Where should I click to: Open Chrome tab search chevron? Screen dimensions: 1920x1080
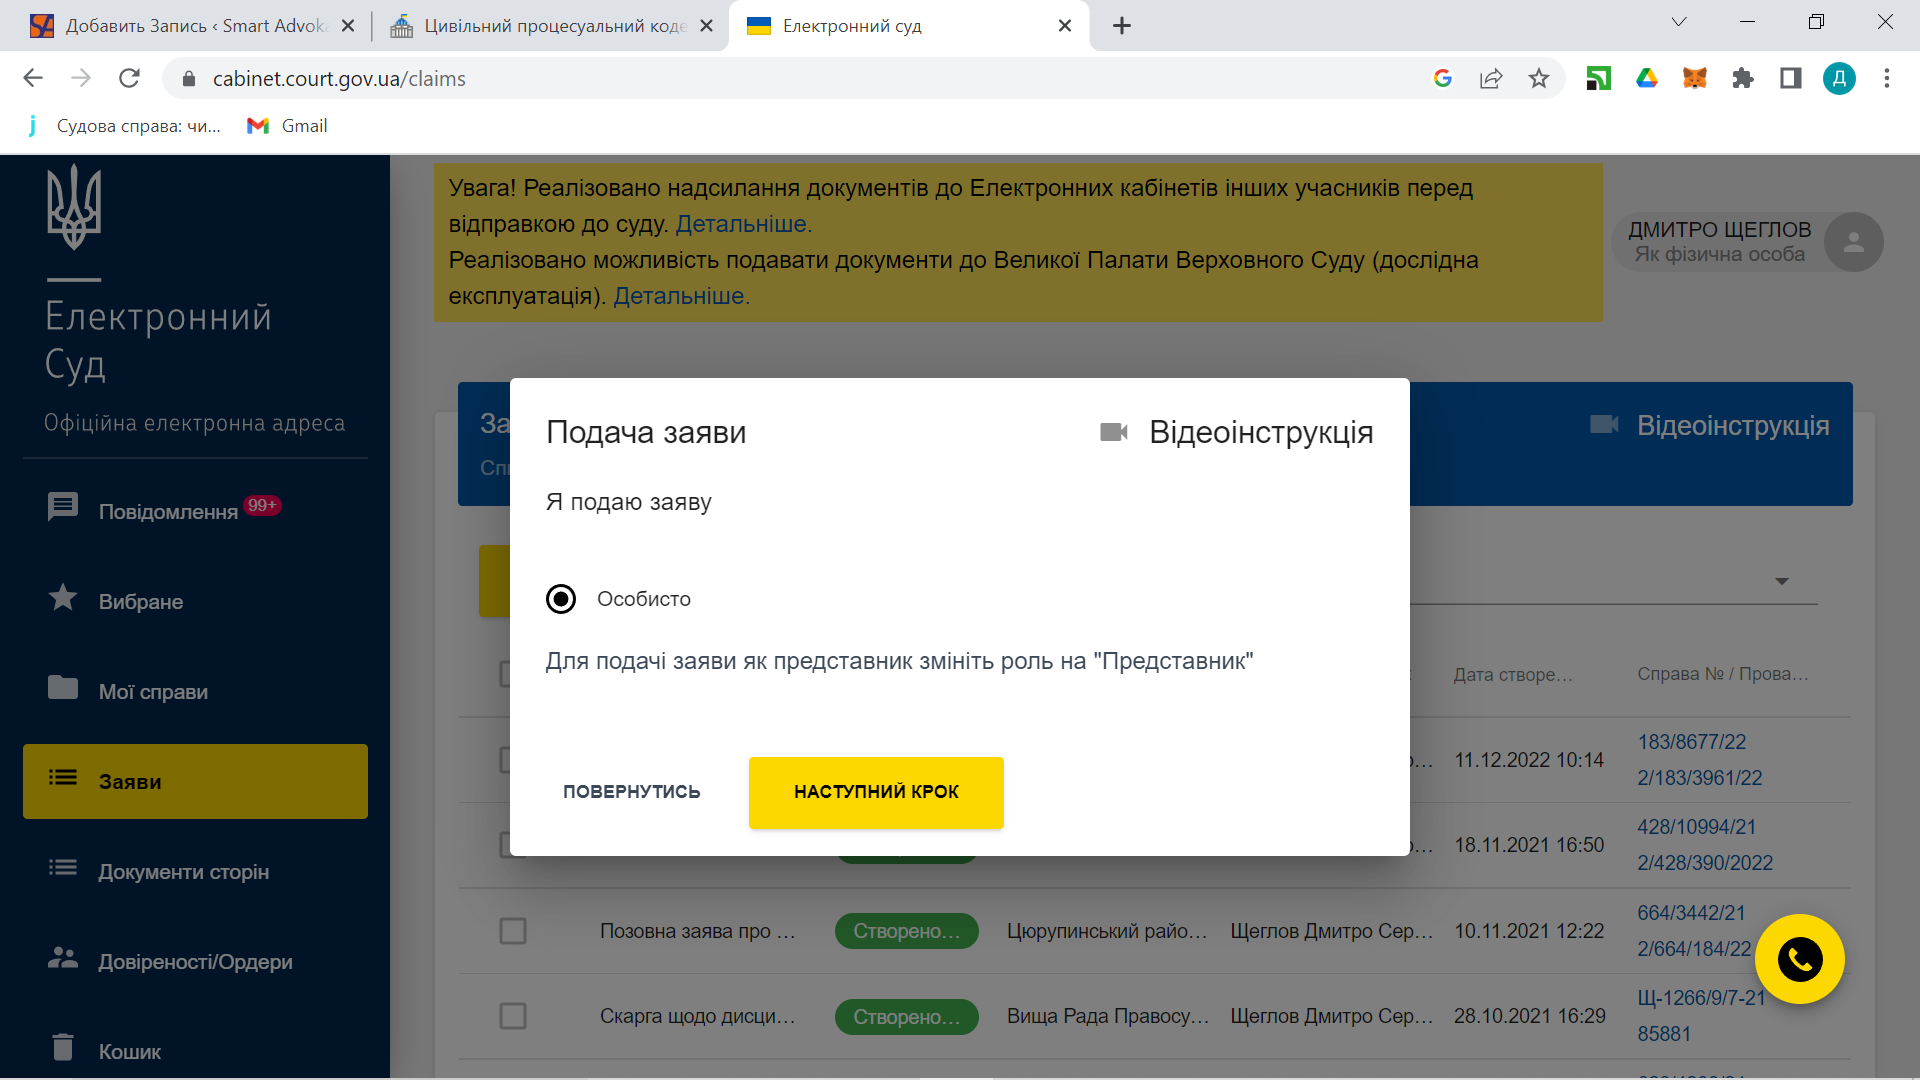tap(1679, 23)
